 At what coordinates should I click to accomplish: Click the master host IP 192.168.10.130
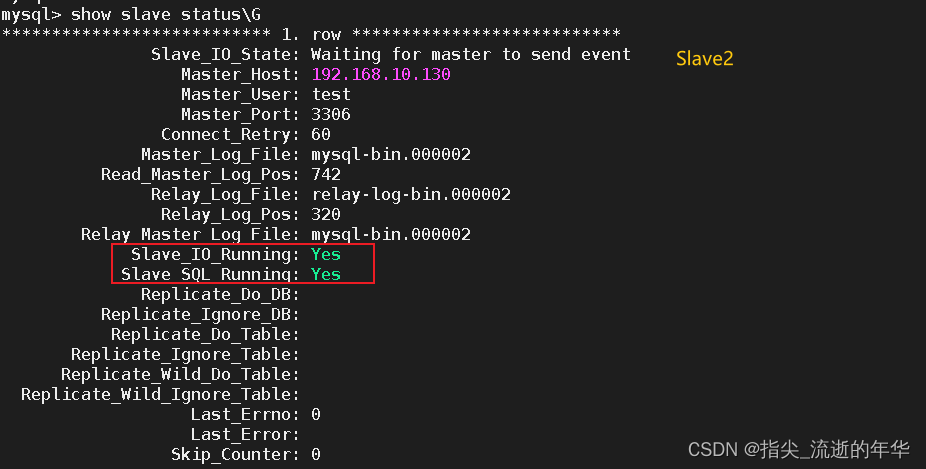(381, 74)
